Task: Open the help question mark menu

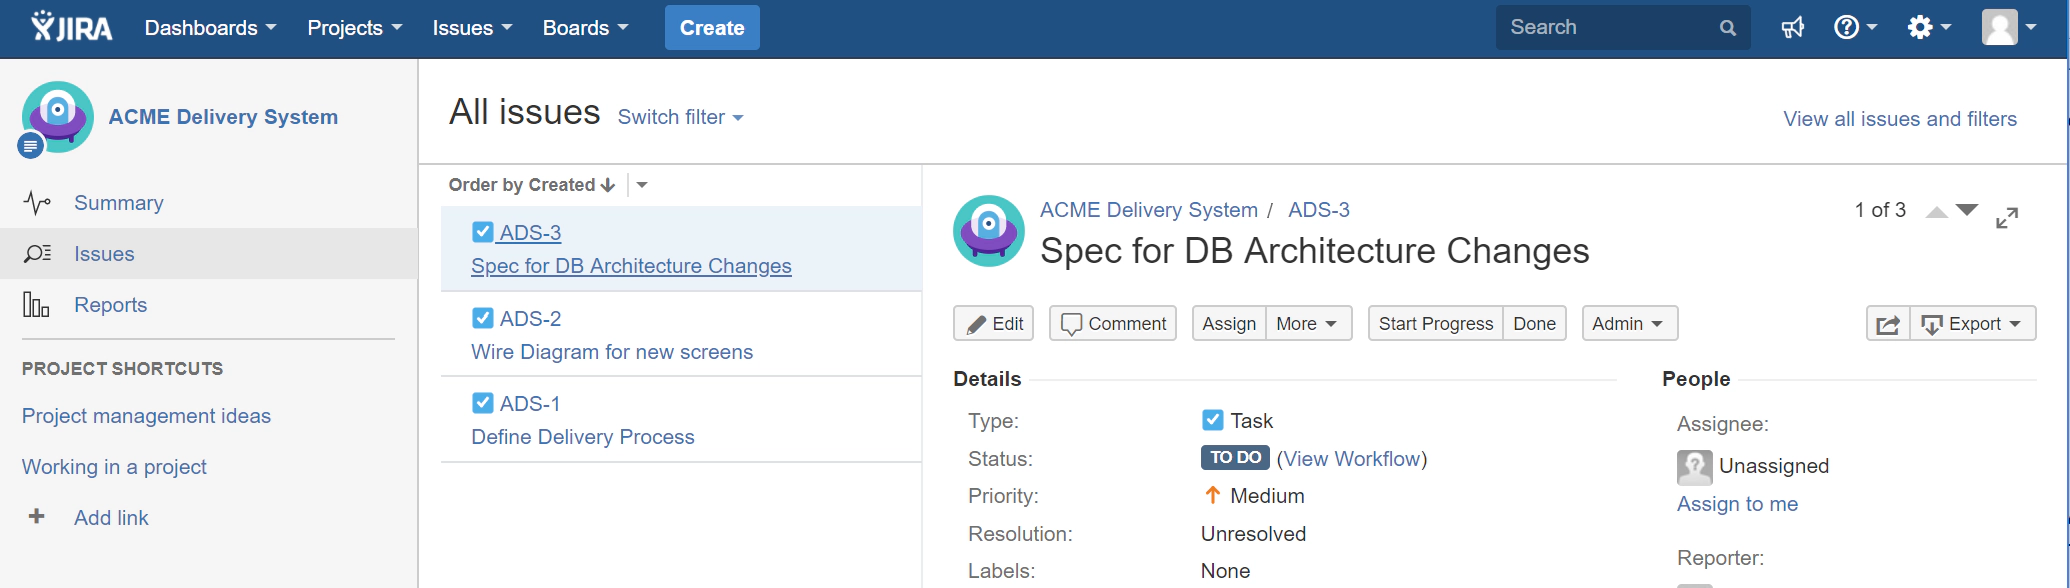Action: 1854,27
